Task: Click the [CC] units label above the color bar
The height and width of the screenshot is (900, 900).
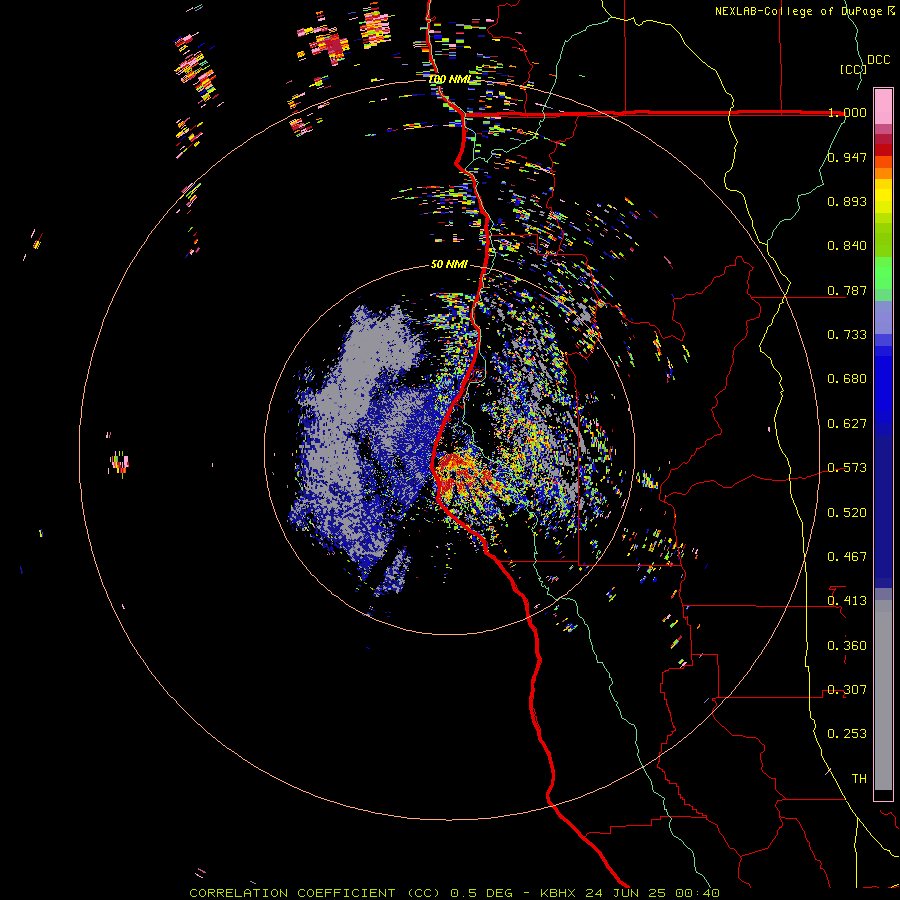Action: click(853, 69)
